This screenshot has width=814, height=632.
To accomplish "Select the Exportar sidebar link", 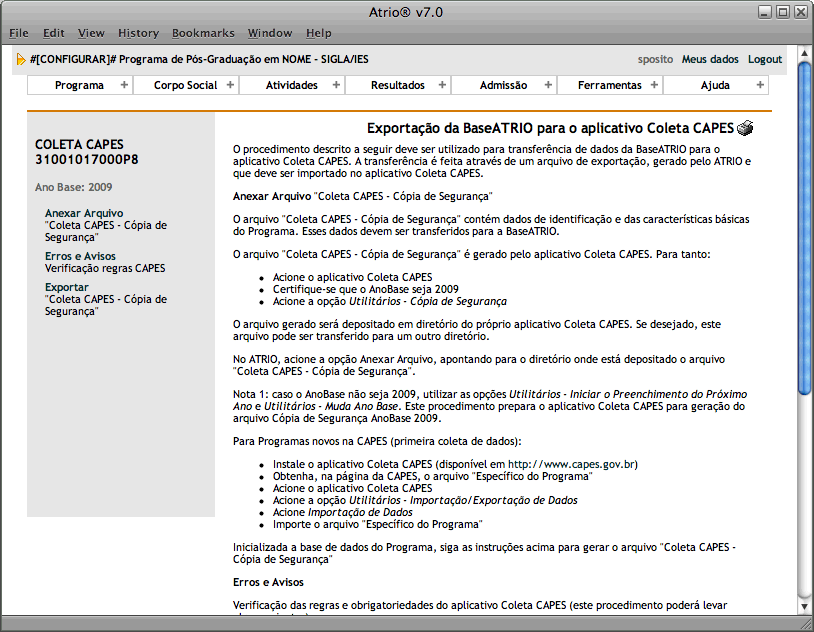I will point(67,288).
